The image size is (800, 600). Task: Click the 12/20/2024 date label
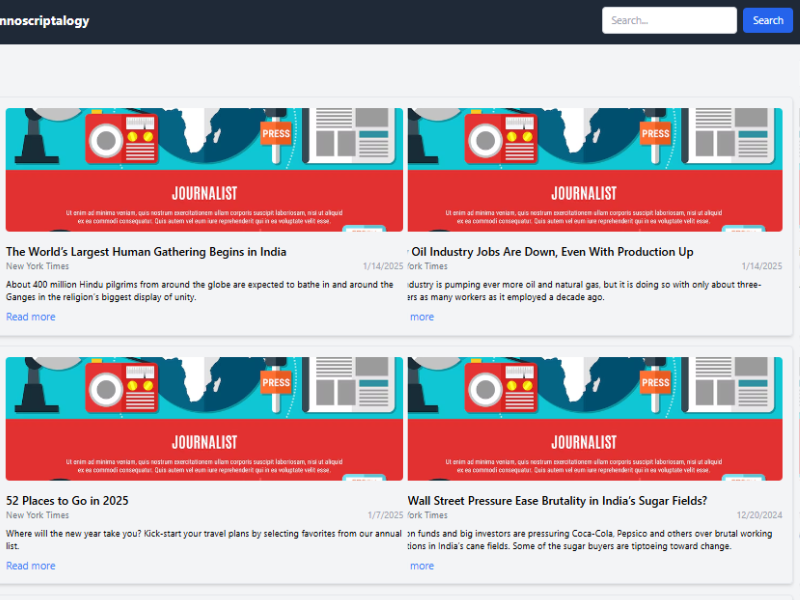pos(759,516)
